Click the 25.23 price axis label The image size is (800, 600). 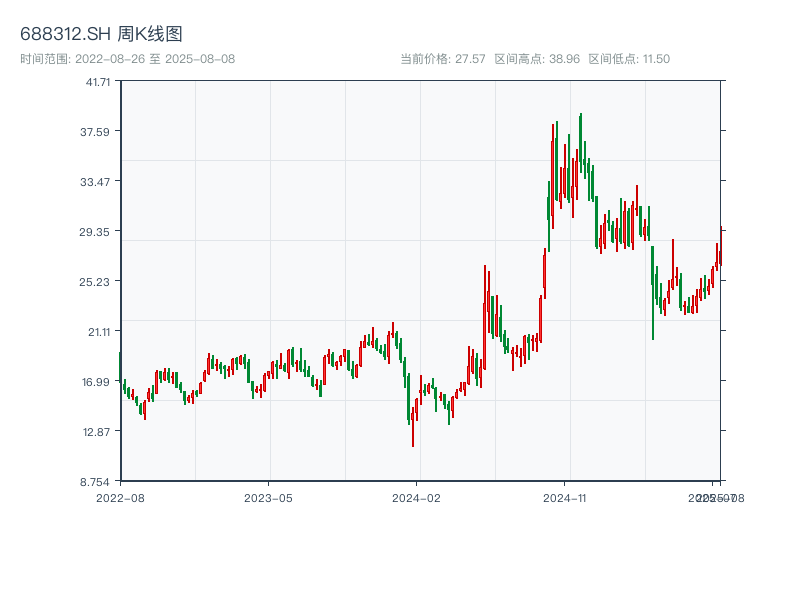coord(97,282)
